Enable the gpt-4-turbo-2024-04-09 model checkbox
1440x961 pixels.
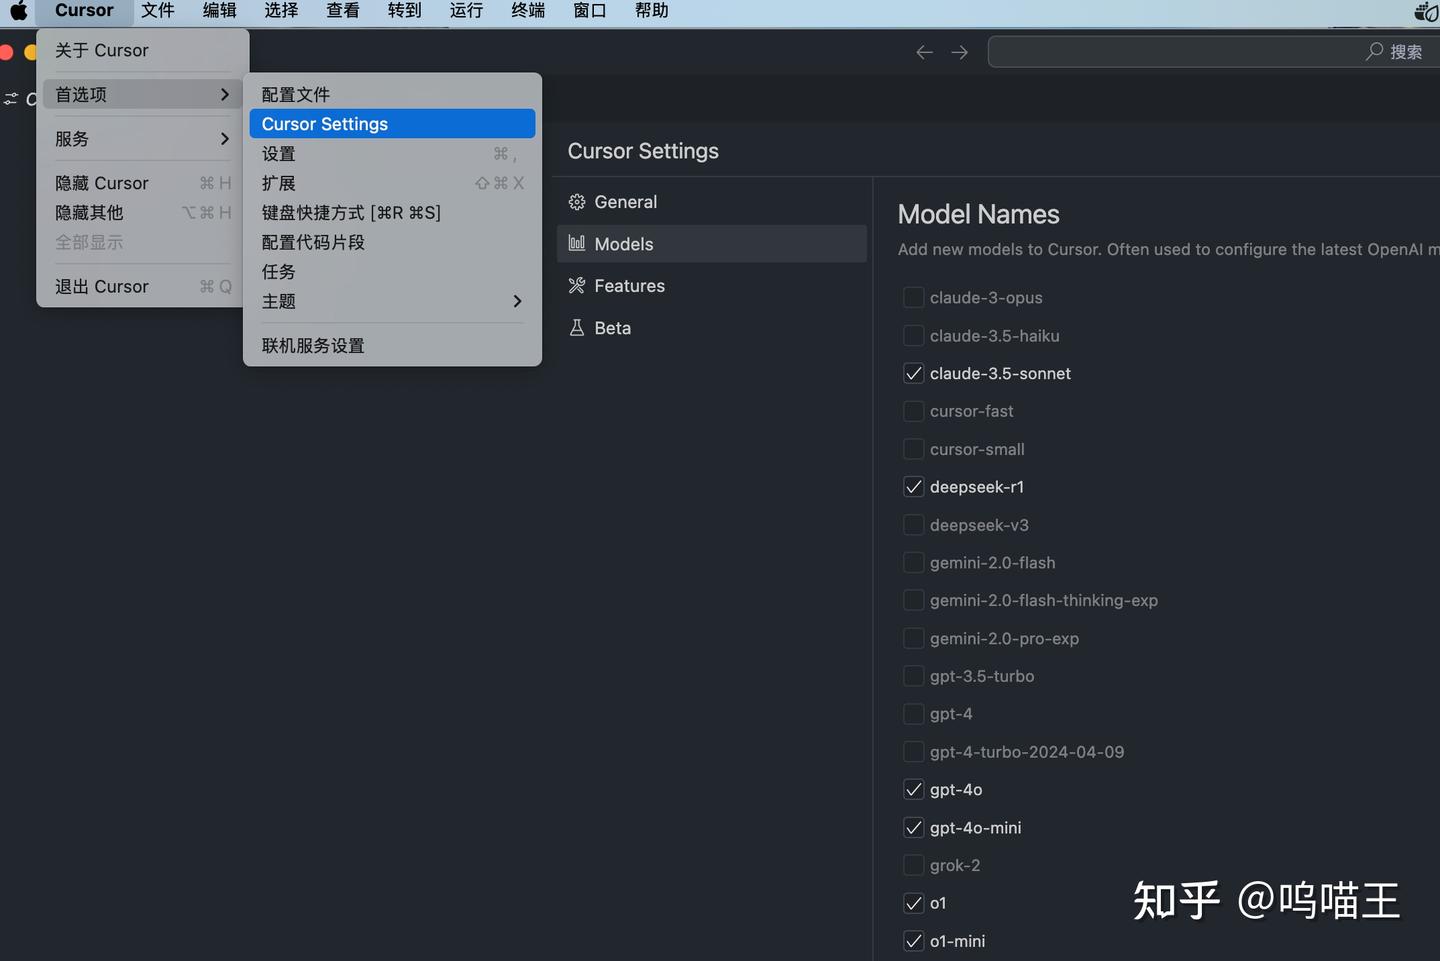913,752
